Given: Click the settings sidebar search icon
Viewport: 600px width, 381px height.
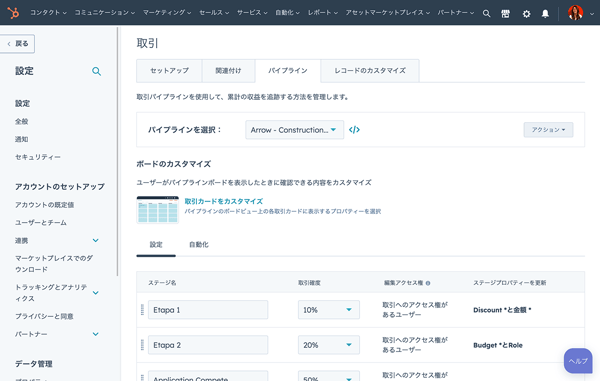Looking at the screenshot, I should (x=96, y=71).
